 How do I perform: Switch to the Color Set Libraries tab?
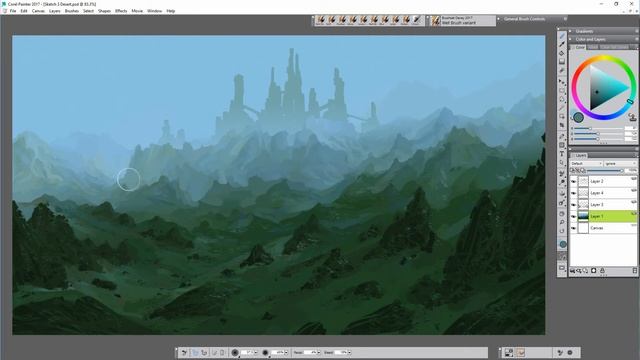click(x=614, y=47)
